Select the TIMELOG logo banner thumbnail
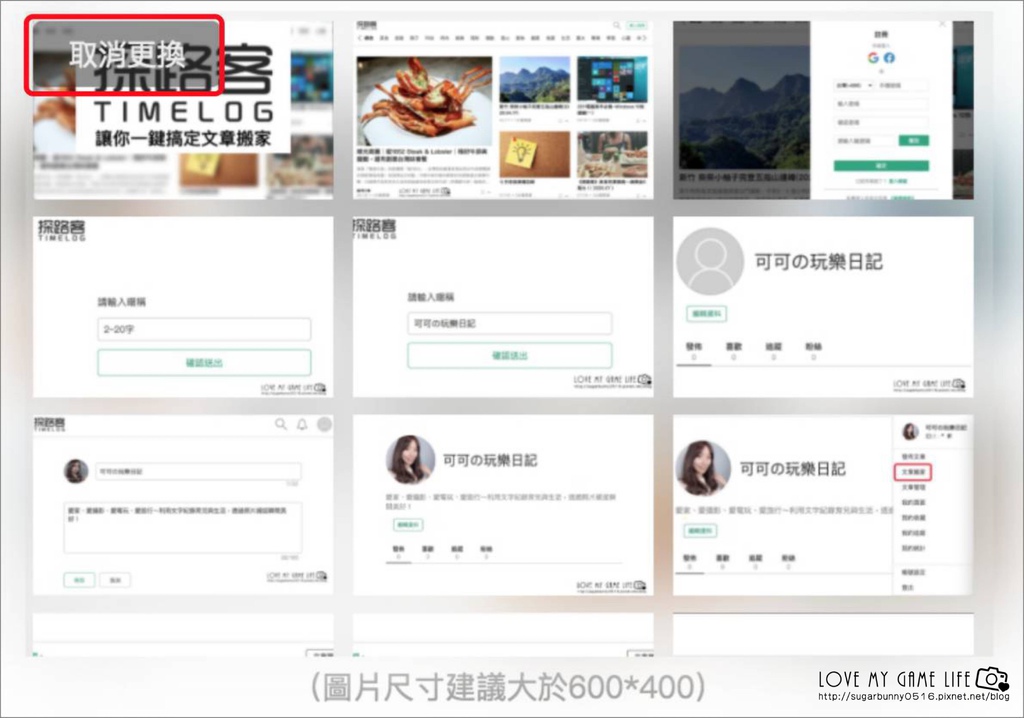This screenshot has height=718, width=1024. point(183,110)
